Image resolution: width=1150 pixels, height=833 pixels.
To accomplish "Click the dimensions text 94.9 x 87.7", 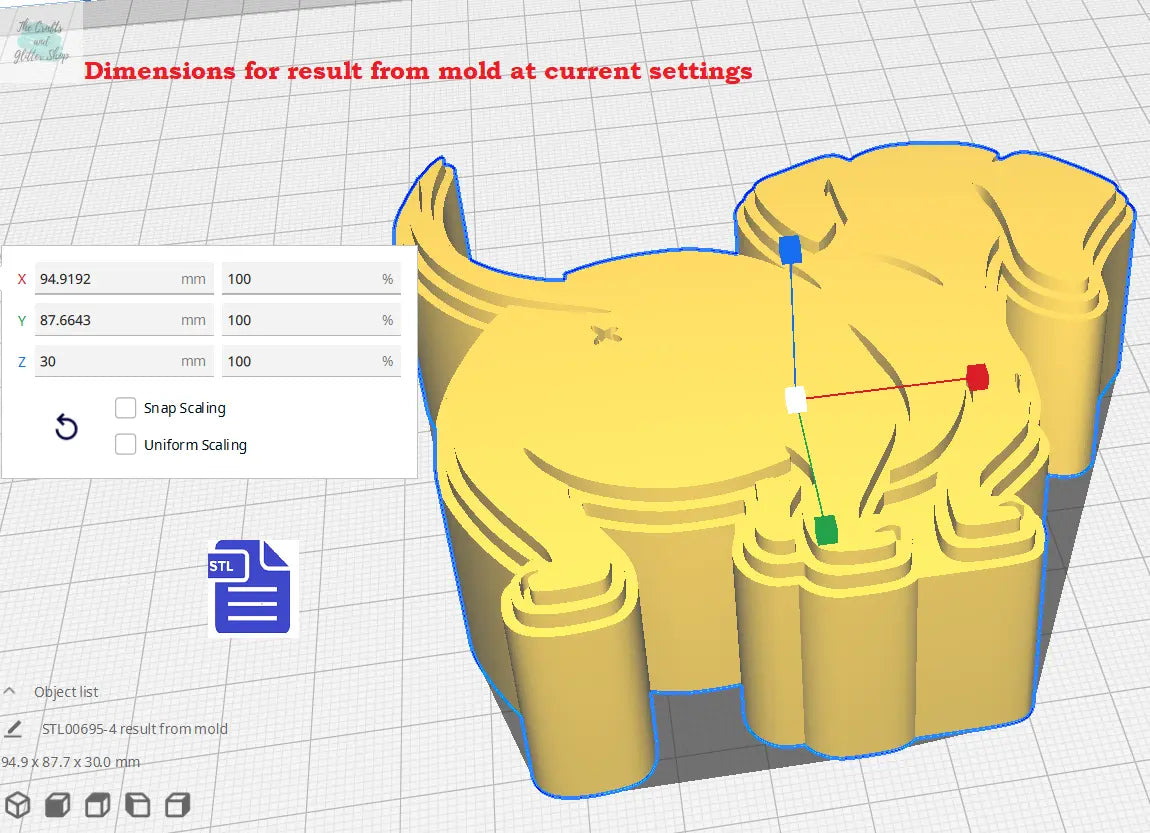I will tap(68, 762).
